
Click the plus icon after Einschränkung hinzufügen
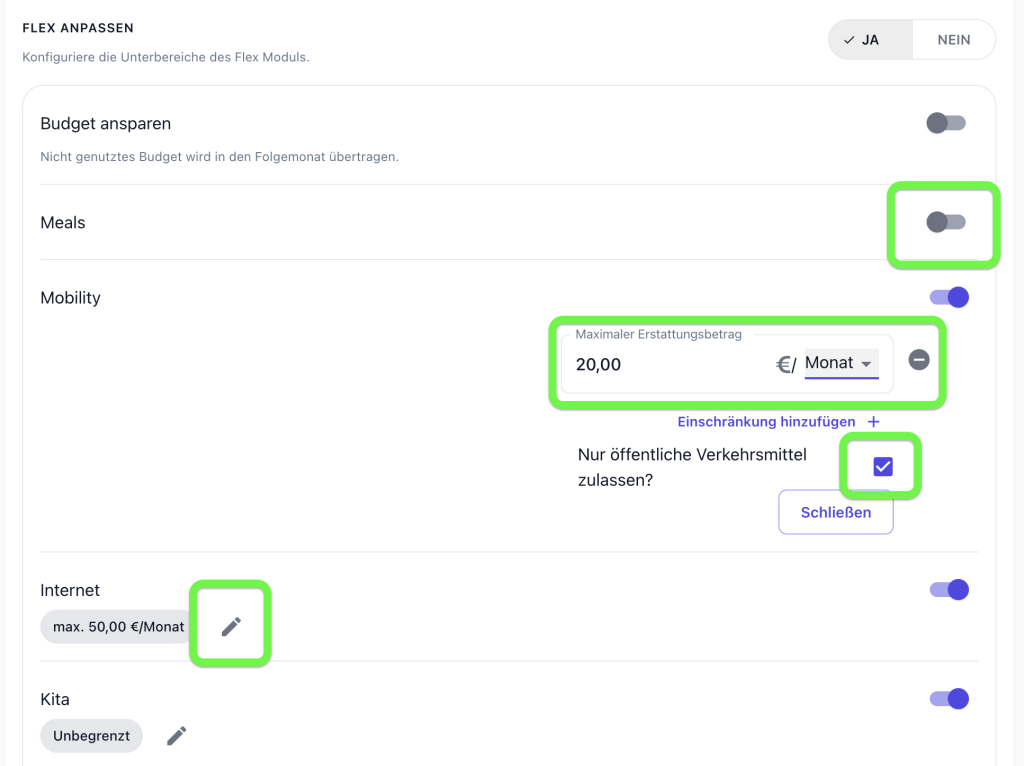(x=873, y=422)
